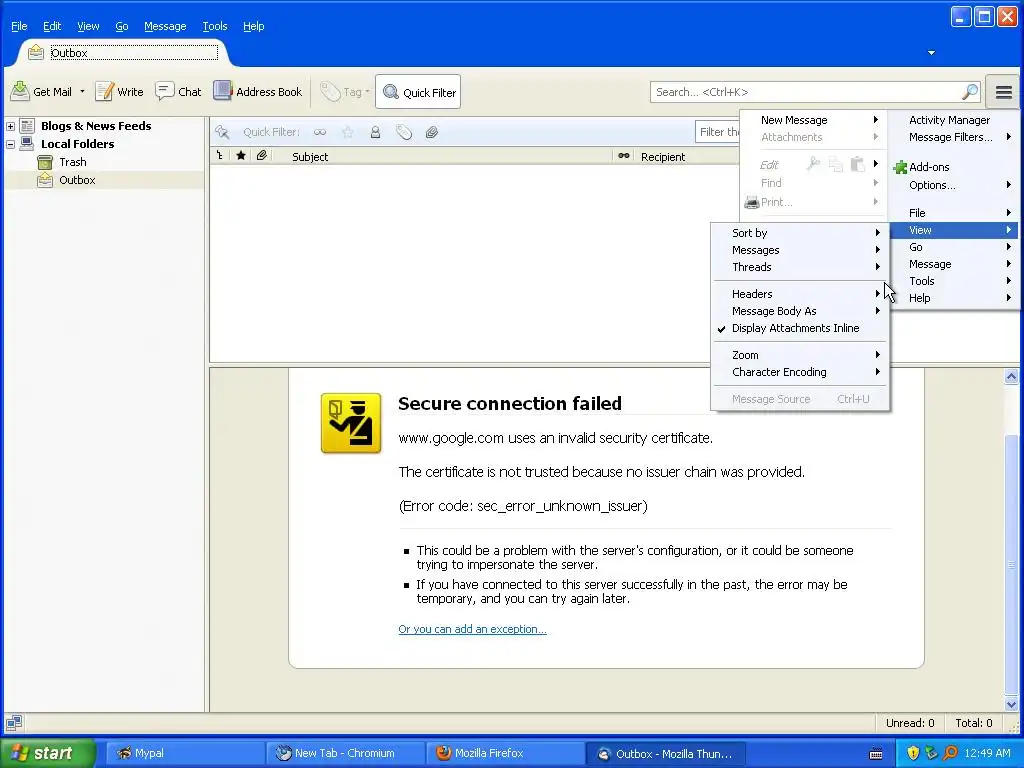Open the Get Mail dropdown arrow
This screenshot has width=1024, height=768.
point(82,92)
